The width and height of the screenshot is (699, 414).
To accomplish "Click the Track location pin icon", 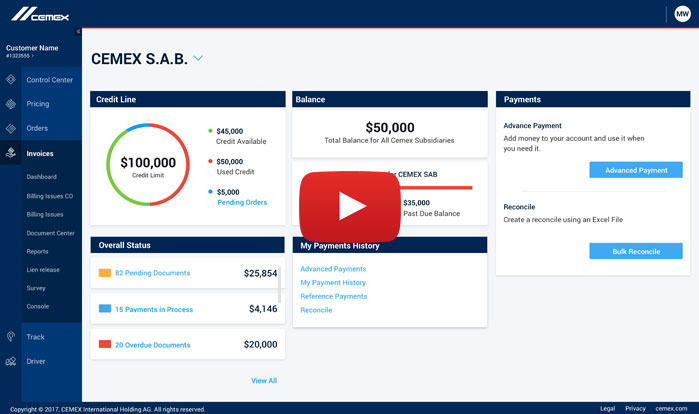I will (11, 336).
